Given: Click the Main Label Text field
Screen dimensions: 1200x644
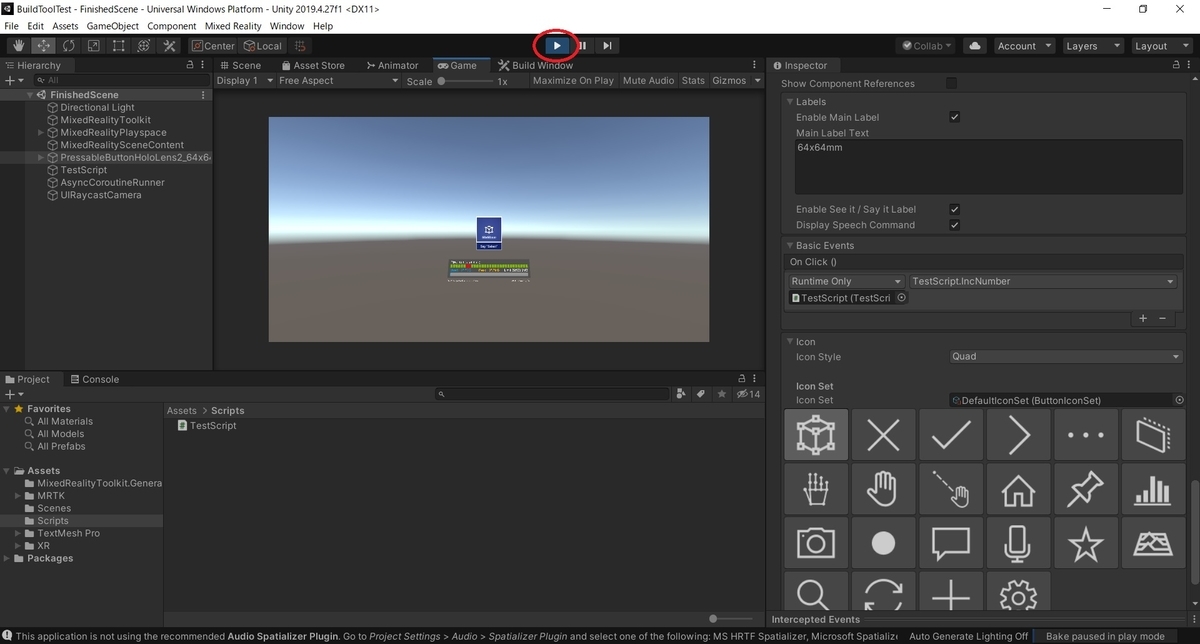Looking at the screenshot, I should click(x=987, y=167).
